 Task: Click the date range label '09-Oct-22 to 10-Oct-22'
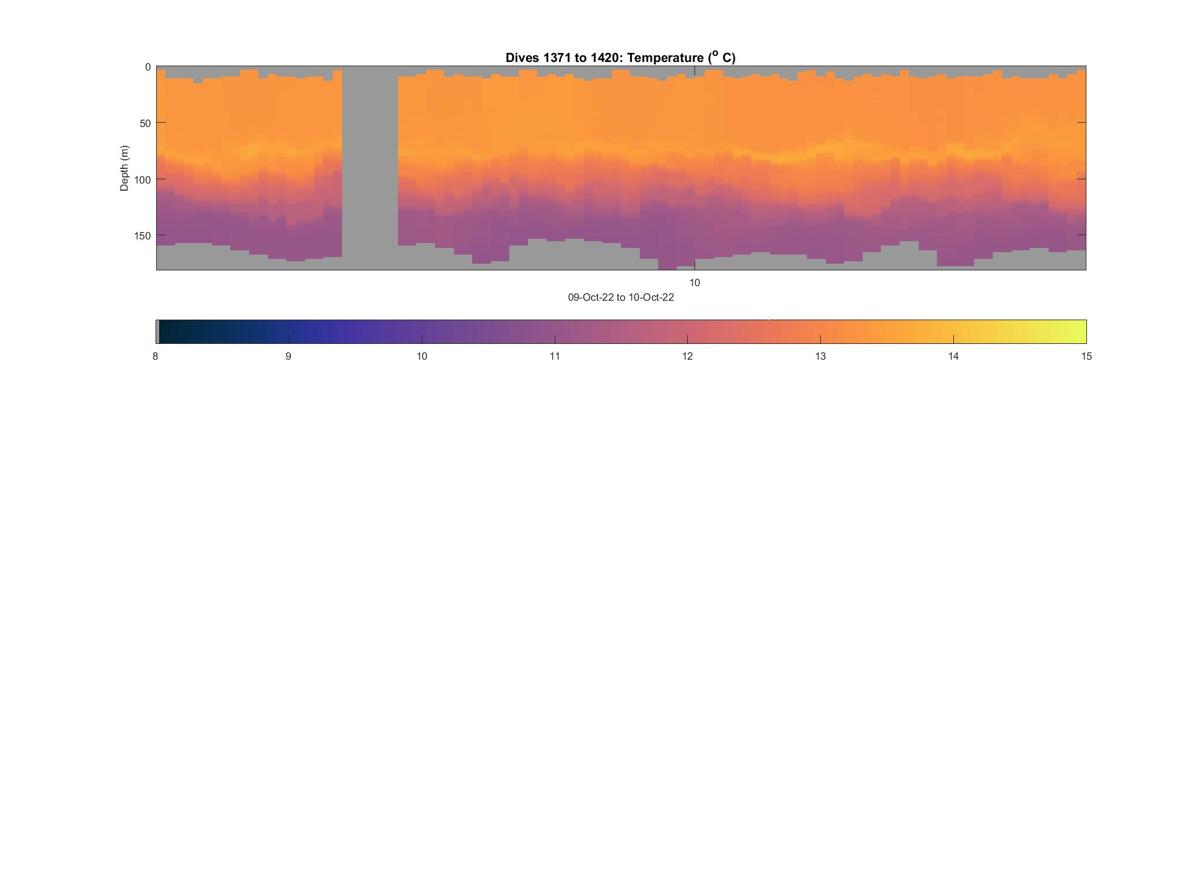pos(620,297)
